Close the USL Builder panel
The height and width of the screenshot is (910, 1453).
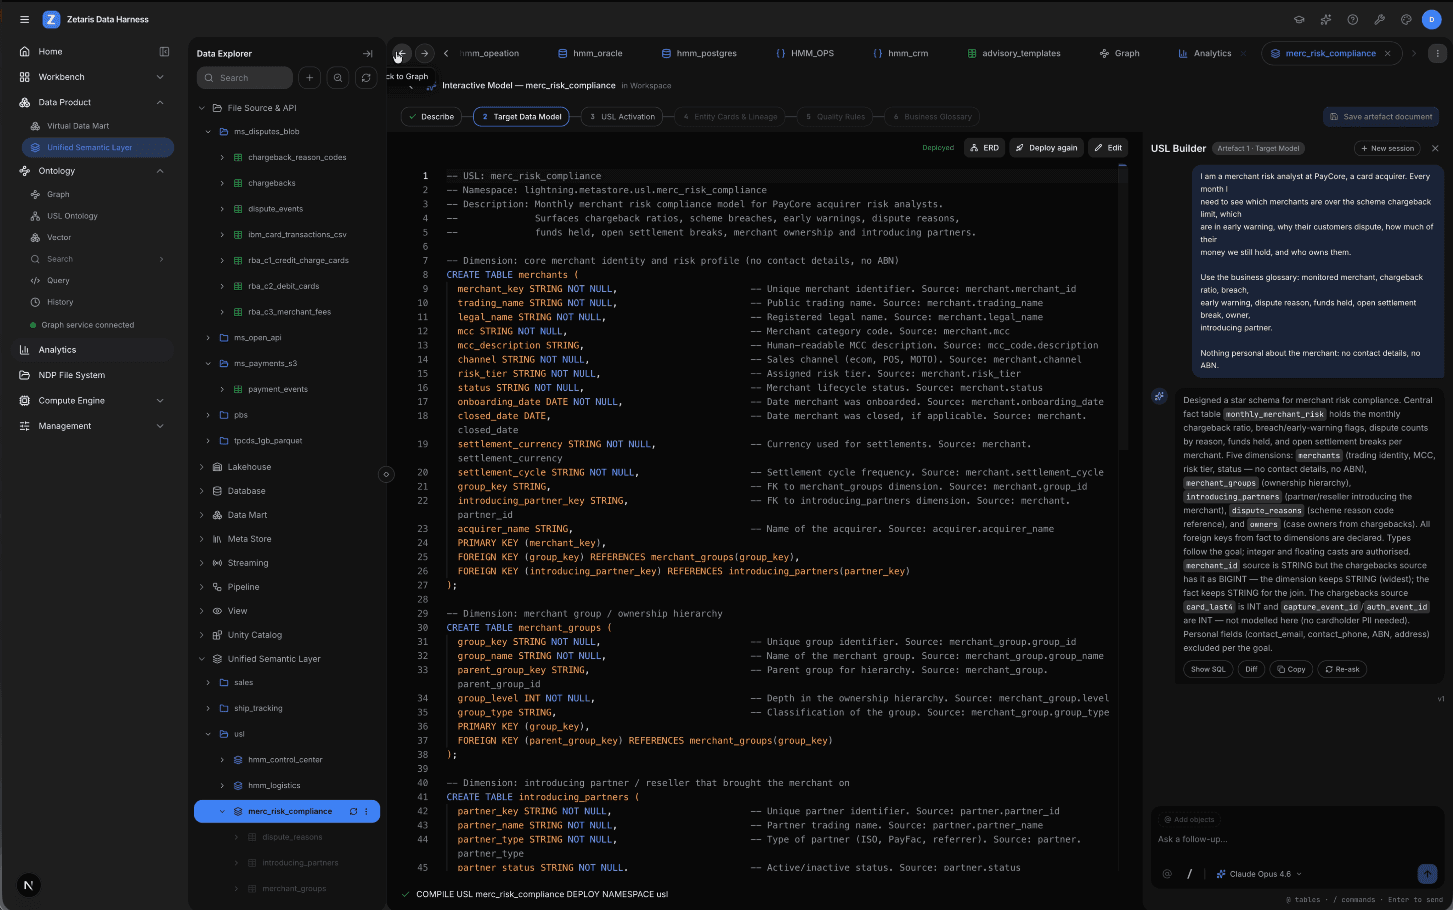coord(1435,148)
